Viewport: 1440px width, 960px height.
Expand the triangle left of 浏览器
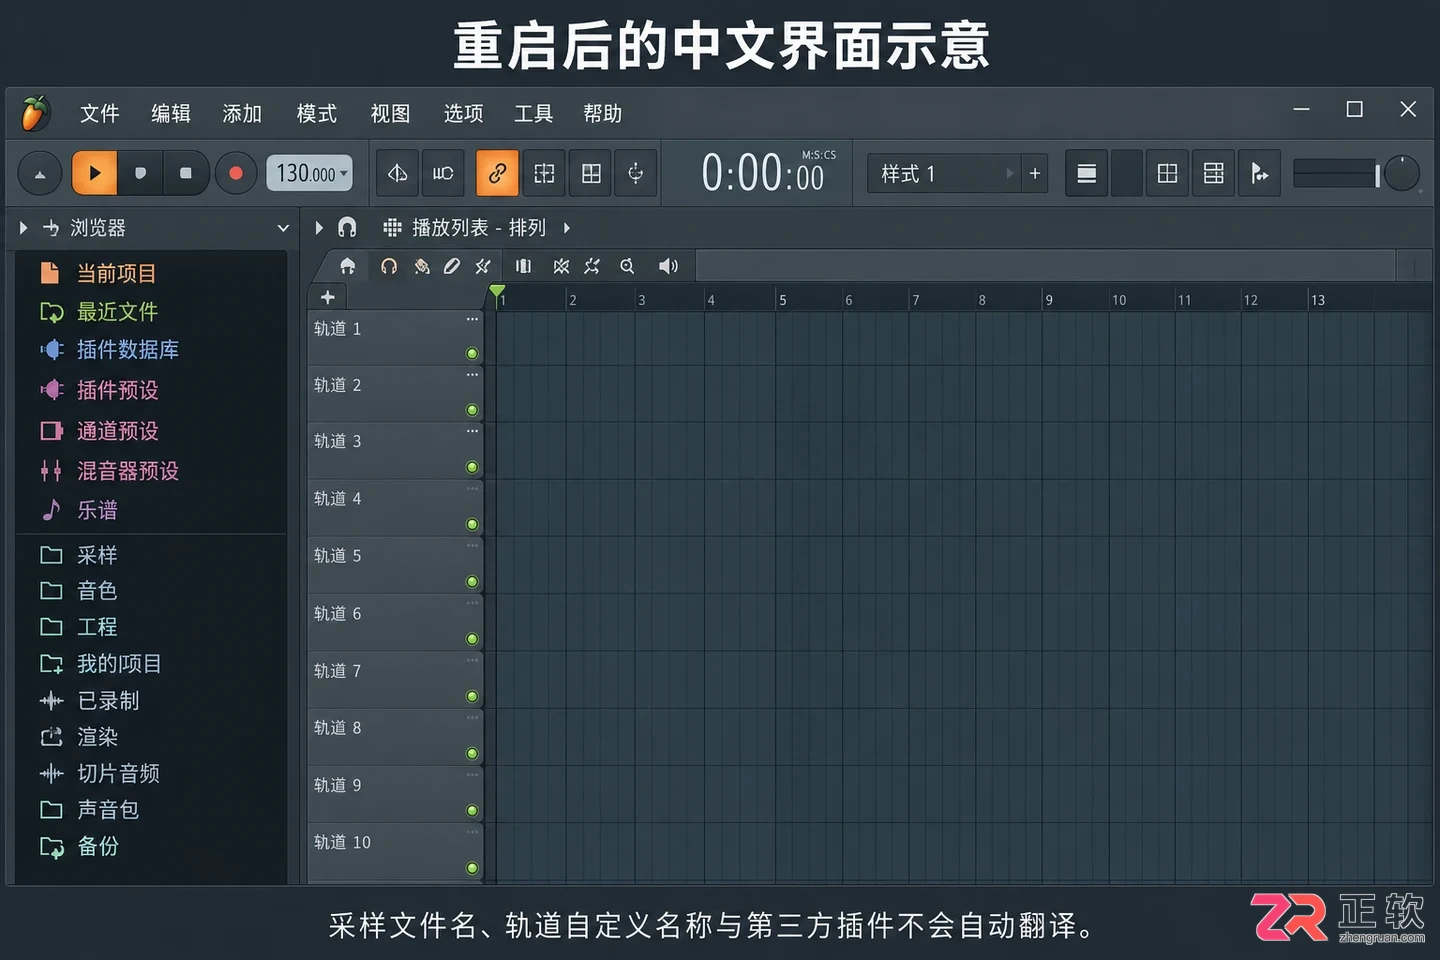[23, 228]
